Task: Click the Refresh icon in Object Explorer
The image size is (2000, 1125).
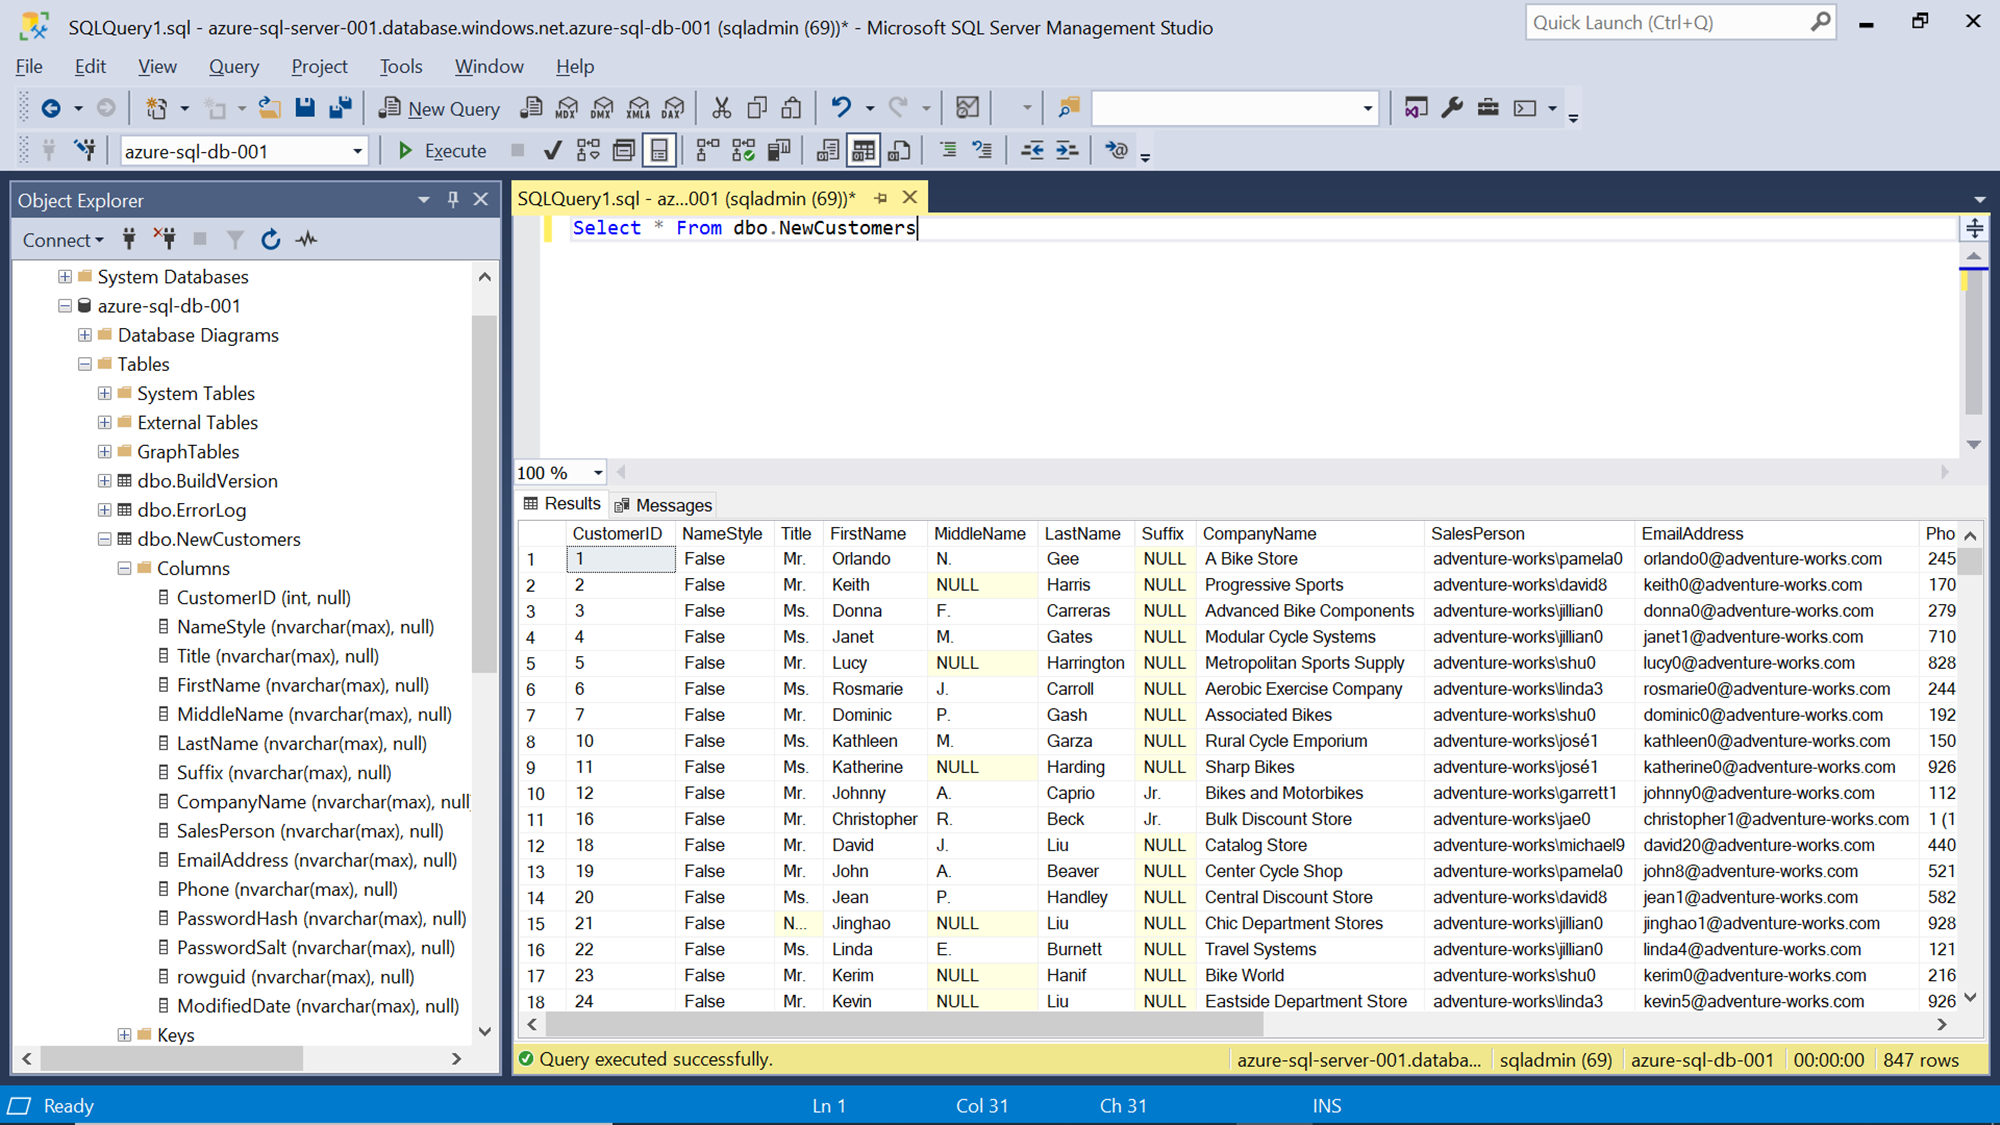Action: (x=270, y=240)
